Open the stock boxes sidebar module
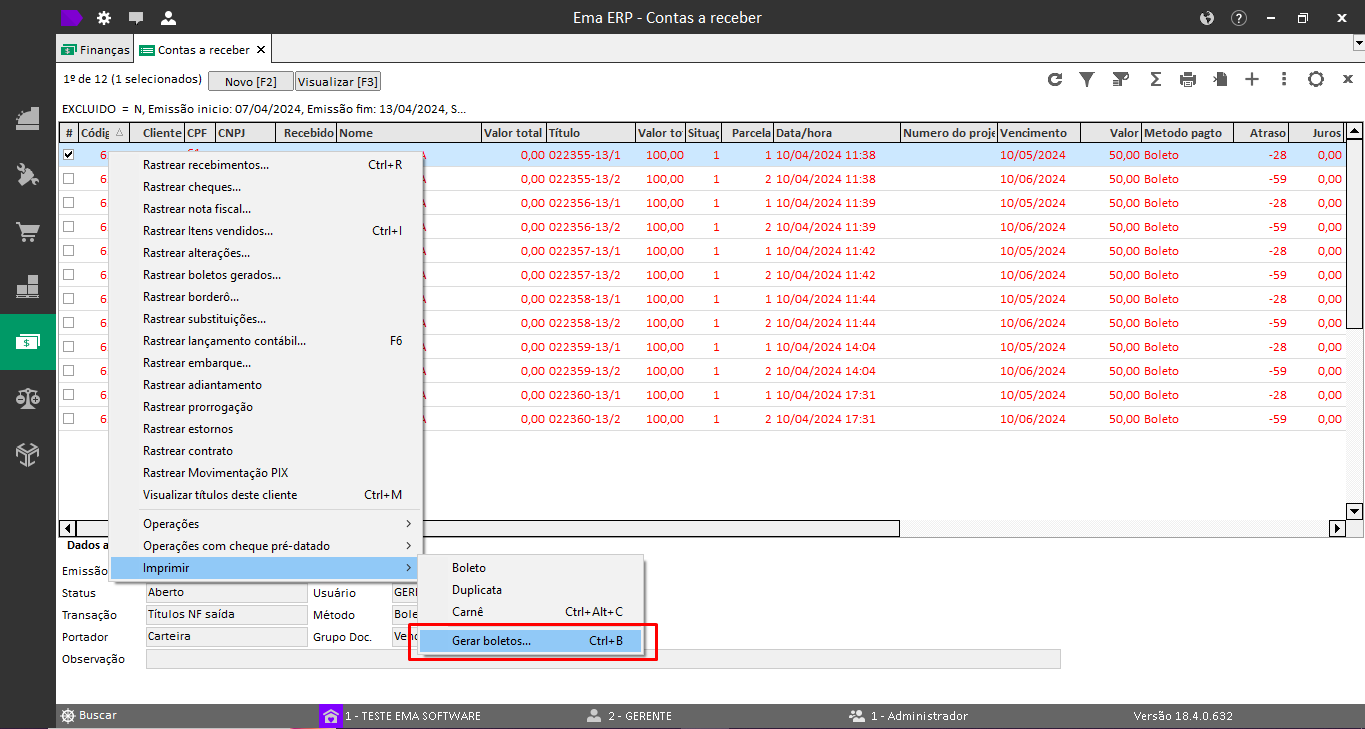Screen dimensions: 1365x729 coord(28,287)
